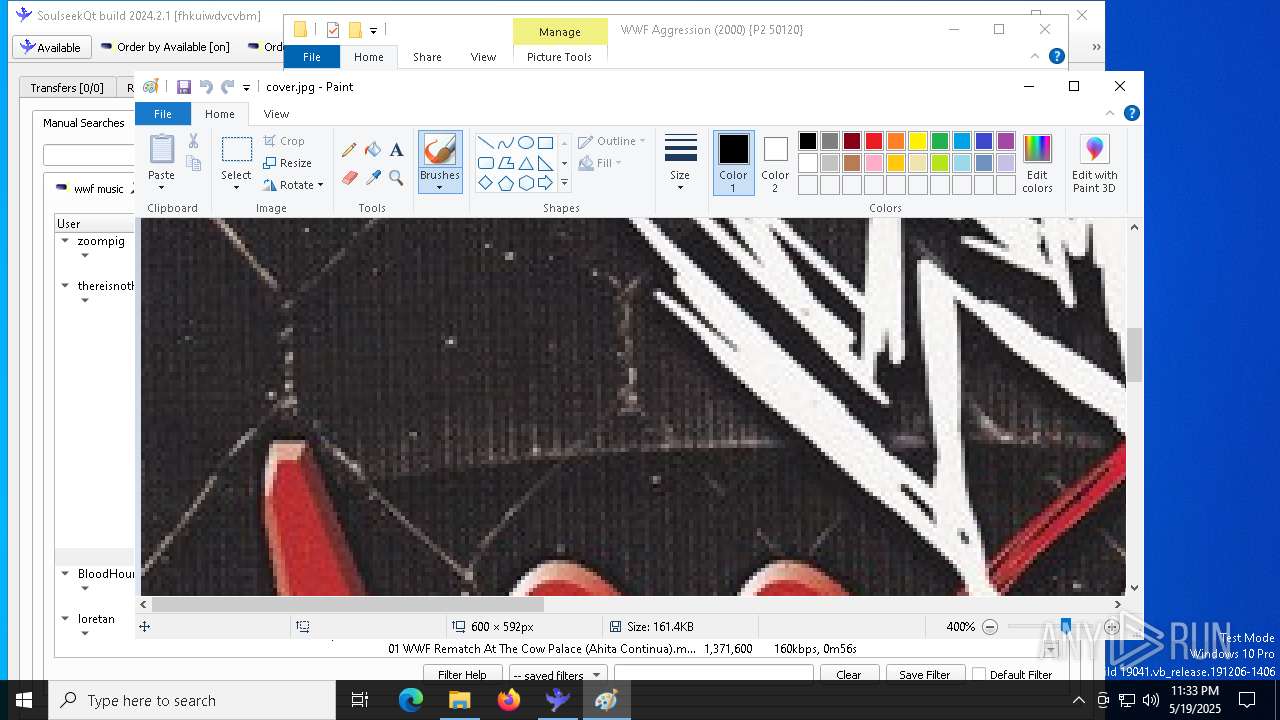This screenshot has width=1280, height=720.
Task: Click the Save icon in Paint title bar
Action: [x=184, y=87]
